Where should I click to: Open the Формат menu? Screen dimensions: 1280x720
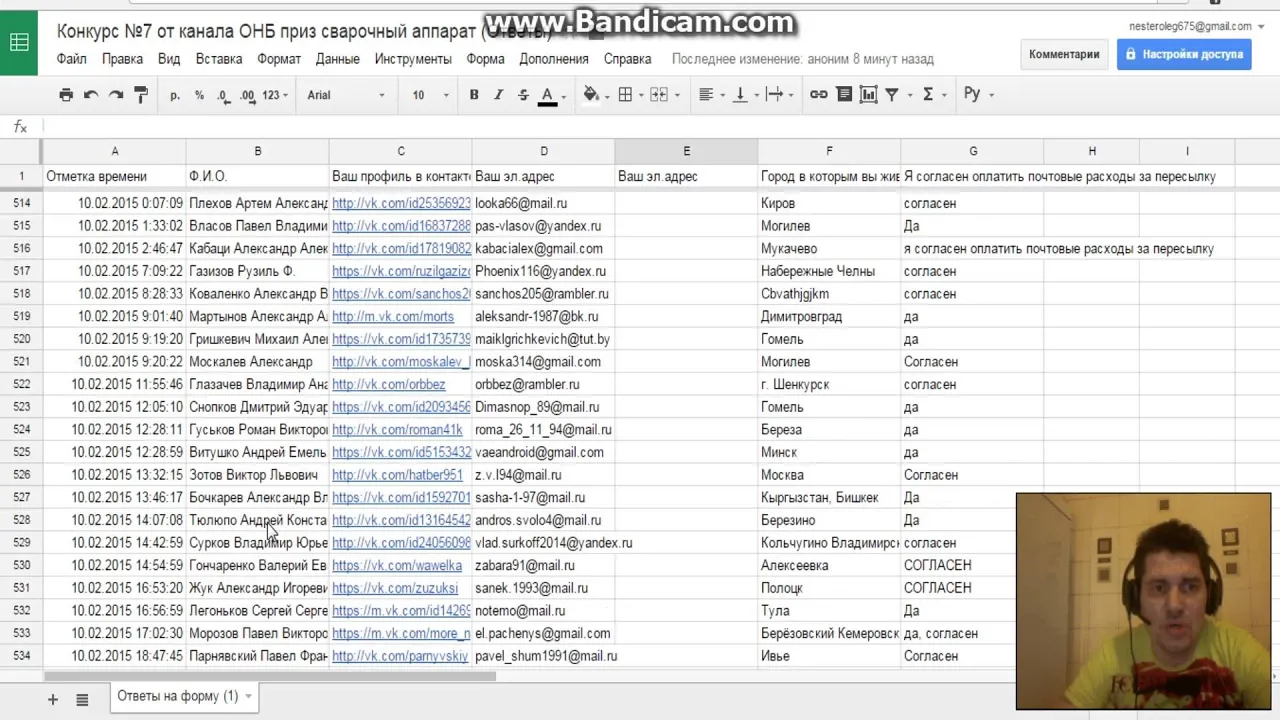(279, 59)
